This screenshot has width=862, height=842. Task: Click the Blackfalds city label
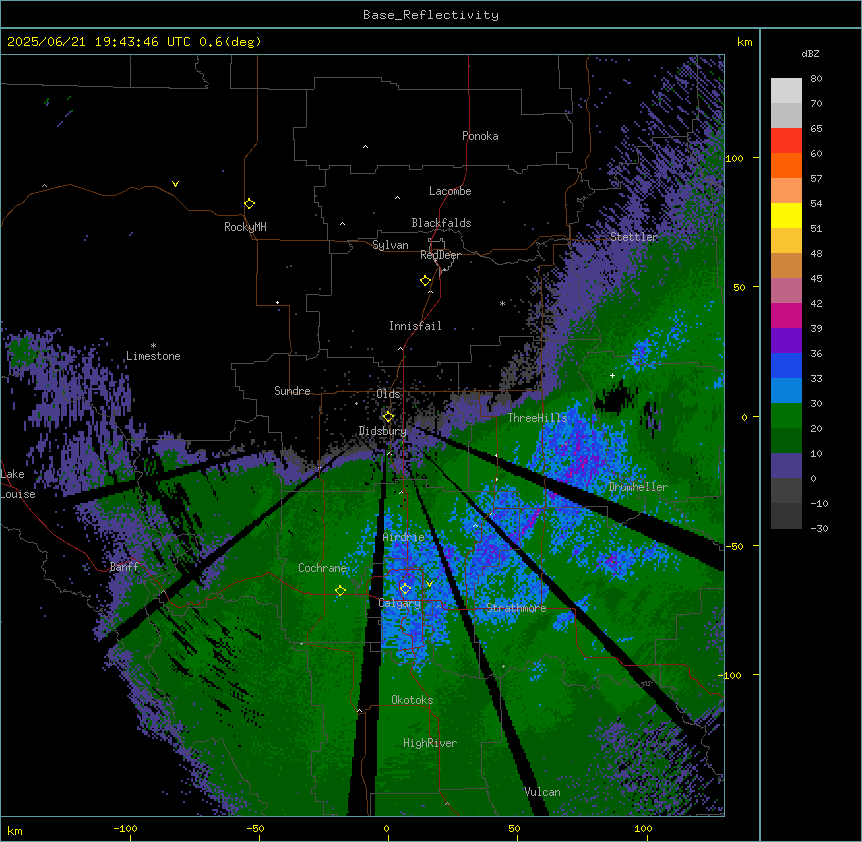(x=441, y=223)
